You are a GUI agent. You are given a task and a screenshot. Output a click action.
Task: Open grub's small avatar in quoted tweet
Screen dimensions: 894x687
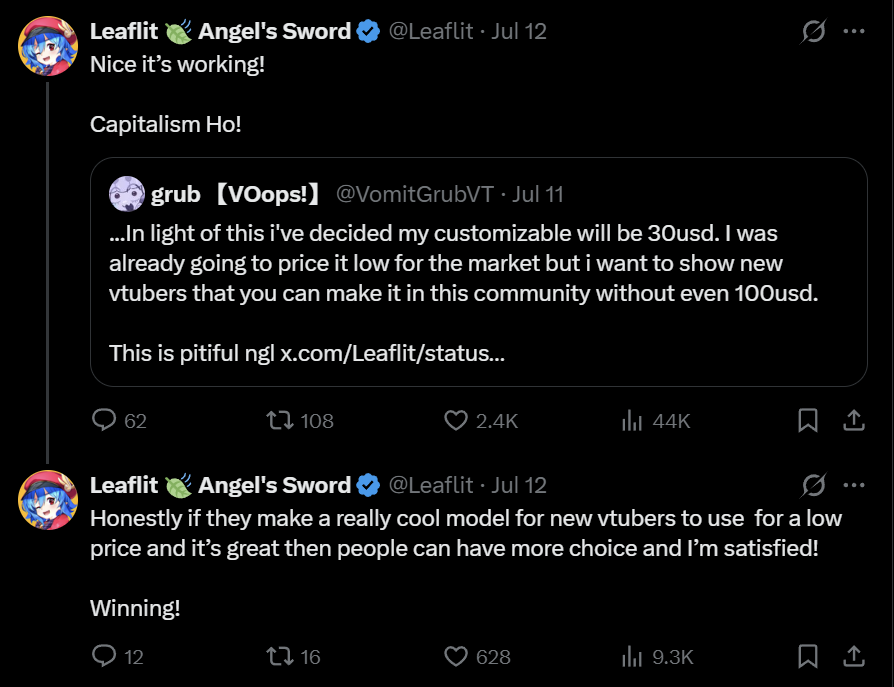pos(127,194)
